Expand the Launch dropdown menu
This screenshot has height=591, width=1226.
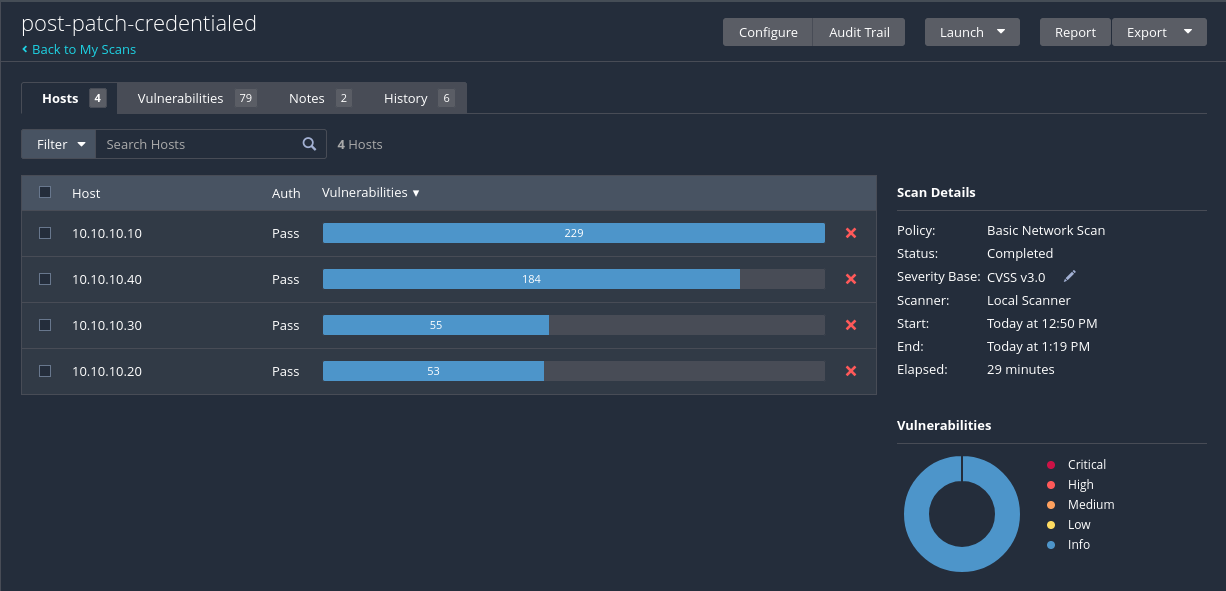972,32
